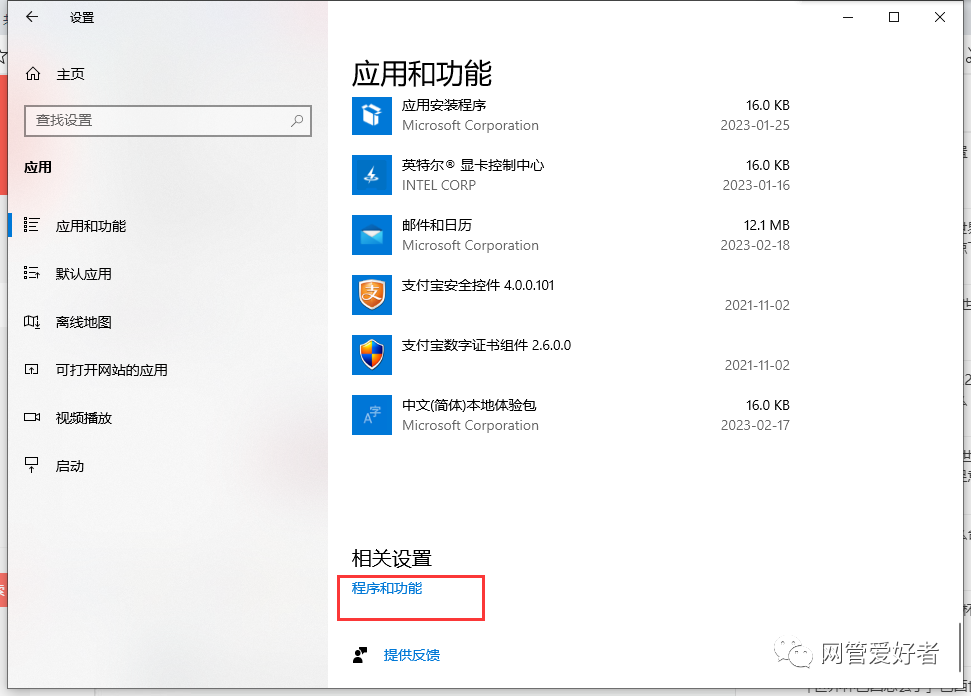Click the search magnifier icon
The image size is (971, 696).
tap(297, 120)
